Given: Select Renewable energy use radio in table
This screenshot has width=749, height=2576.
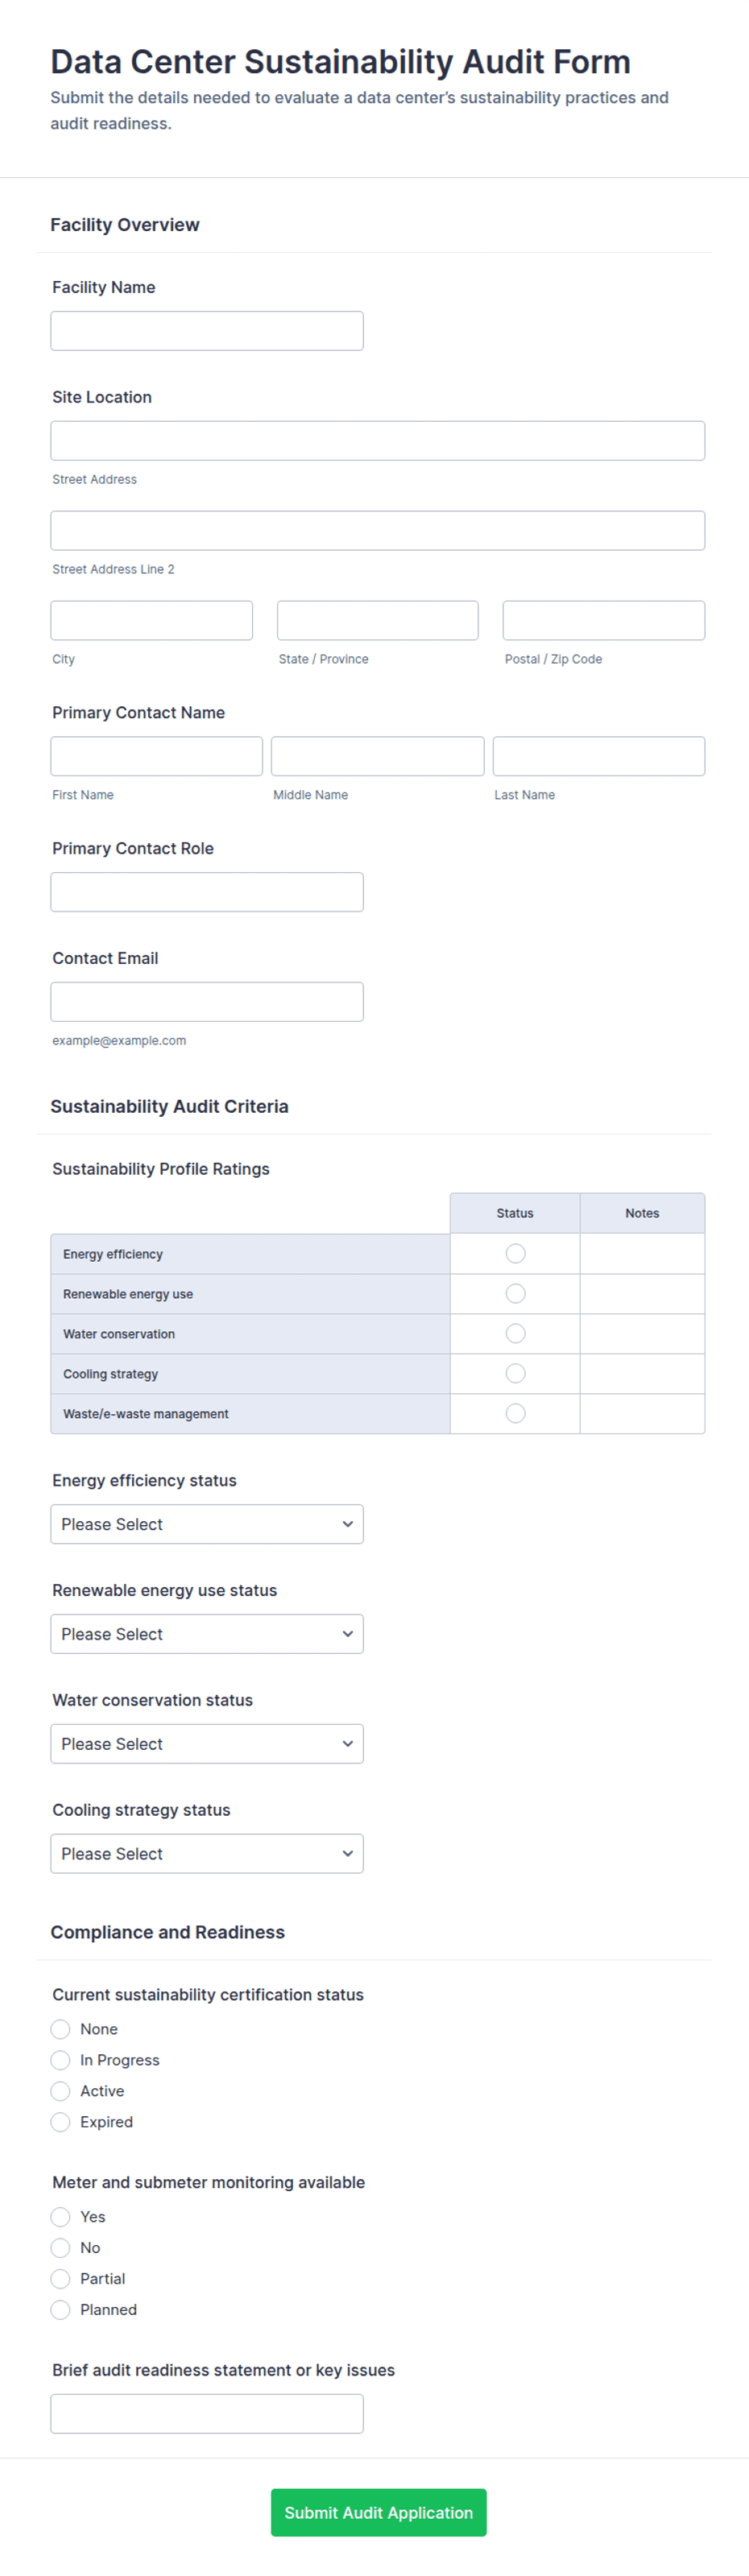Looking at the screenshot, I should (x=515, y=1293).
